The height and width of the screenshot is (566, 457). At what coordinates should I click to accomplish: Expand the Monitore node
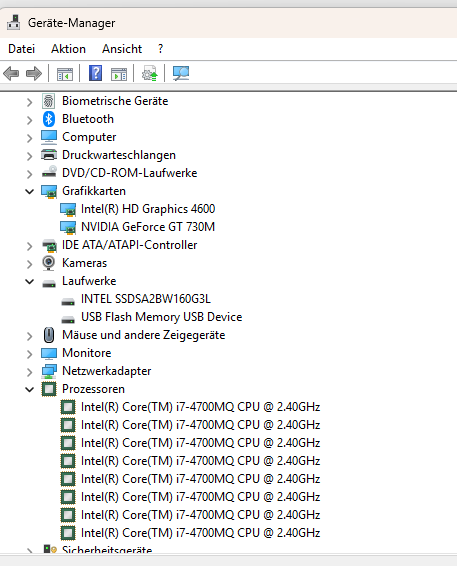click(30, 354)
